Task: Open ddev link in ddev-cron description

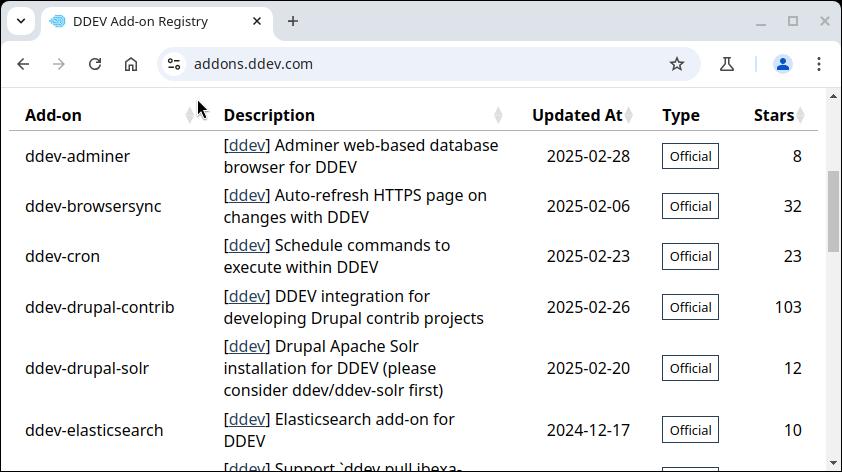Action: pos(246,245)
